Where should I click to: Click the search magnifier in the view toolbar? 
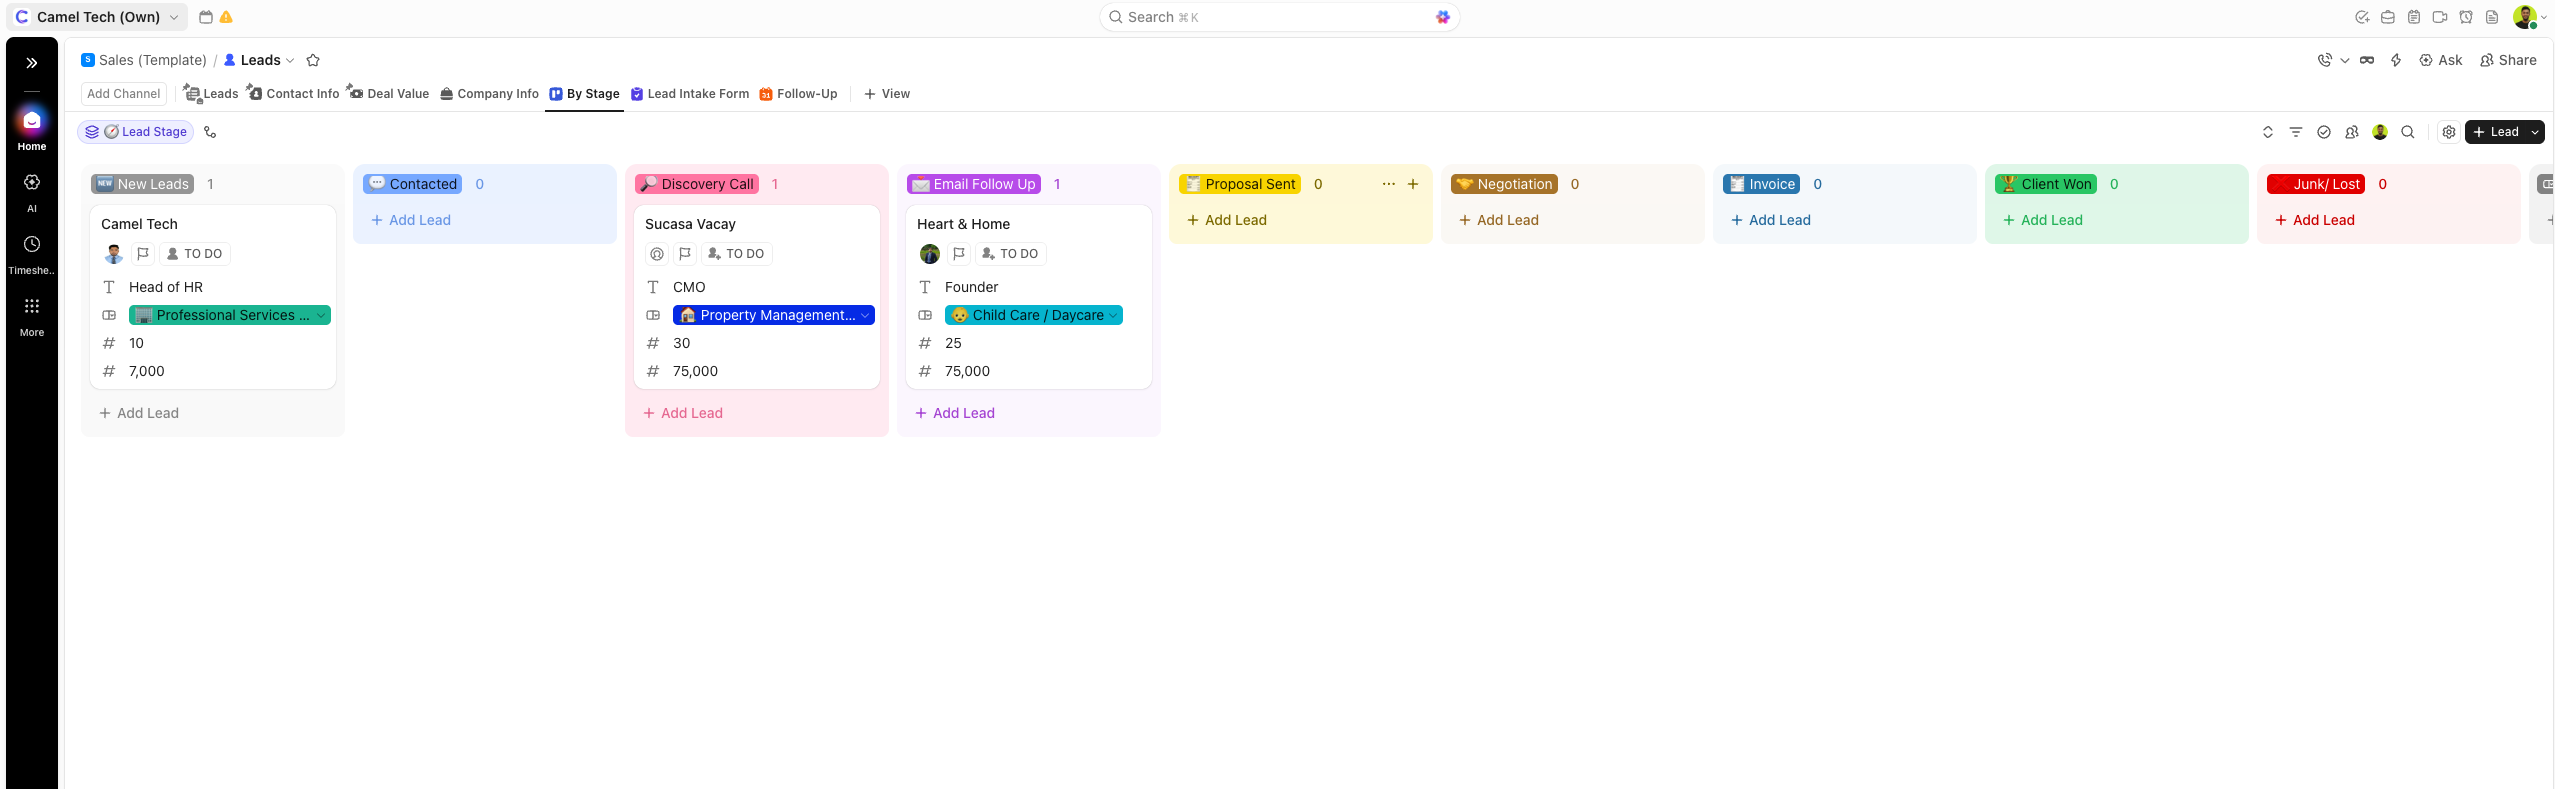pos(2408,132)
